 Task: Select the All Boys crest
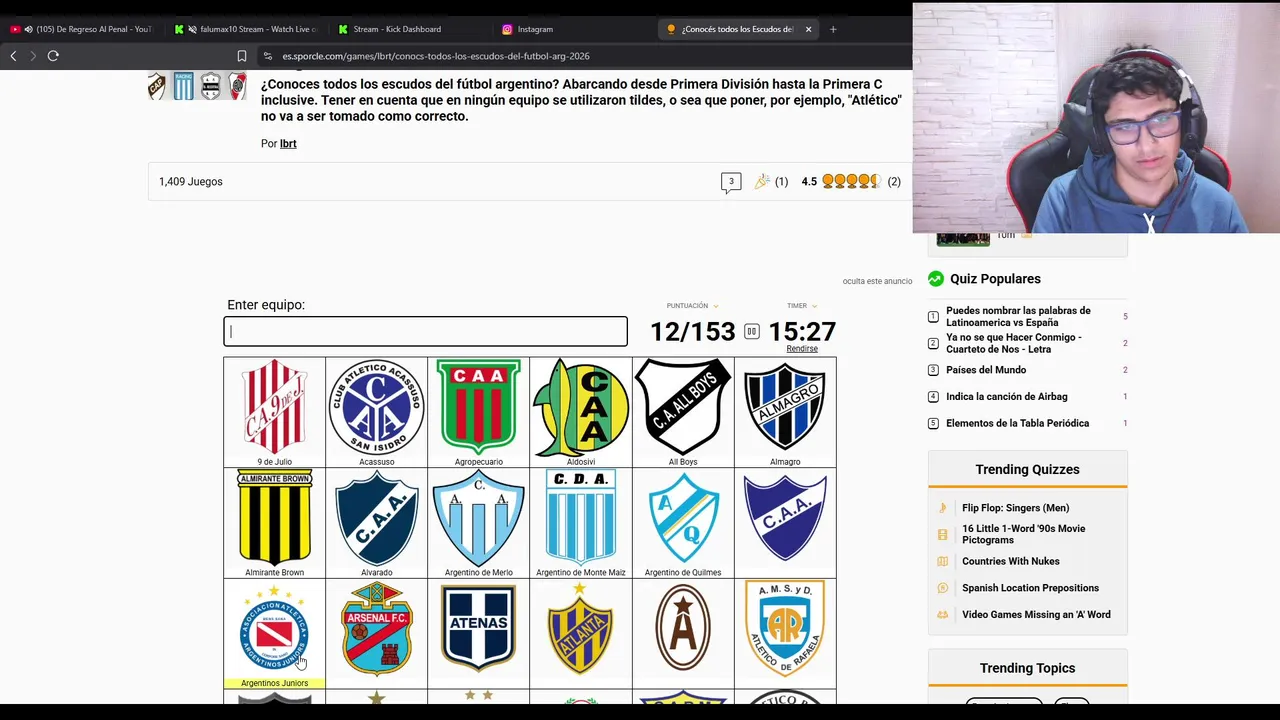pyautogui.click(x=683, y=408)
